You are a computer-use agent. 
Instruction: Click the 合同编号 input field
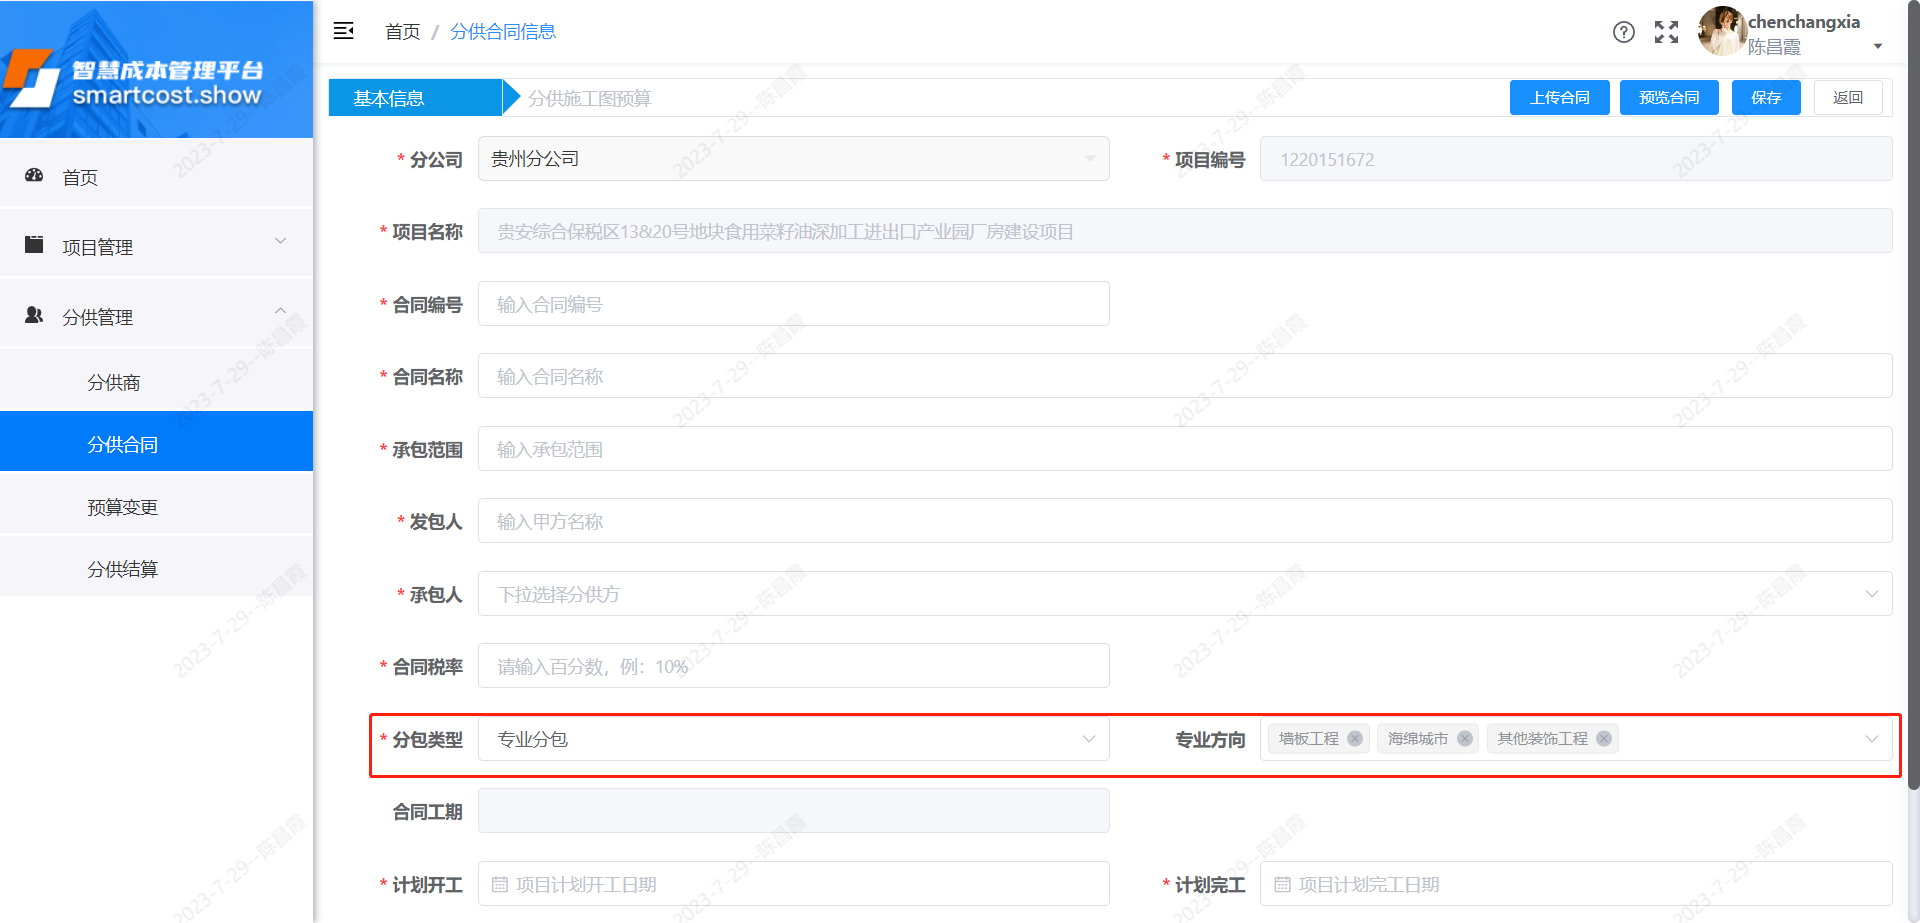pos(793,304)
